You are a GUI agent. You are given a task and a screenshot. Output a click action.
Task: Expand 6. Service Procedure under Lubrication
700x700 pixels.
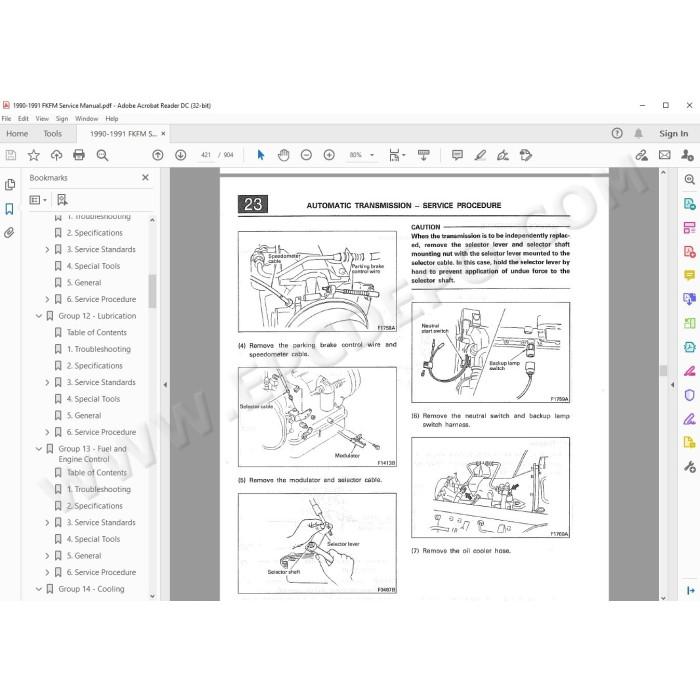(x=47, y=432)
